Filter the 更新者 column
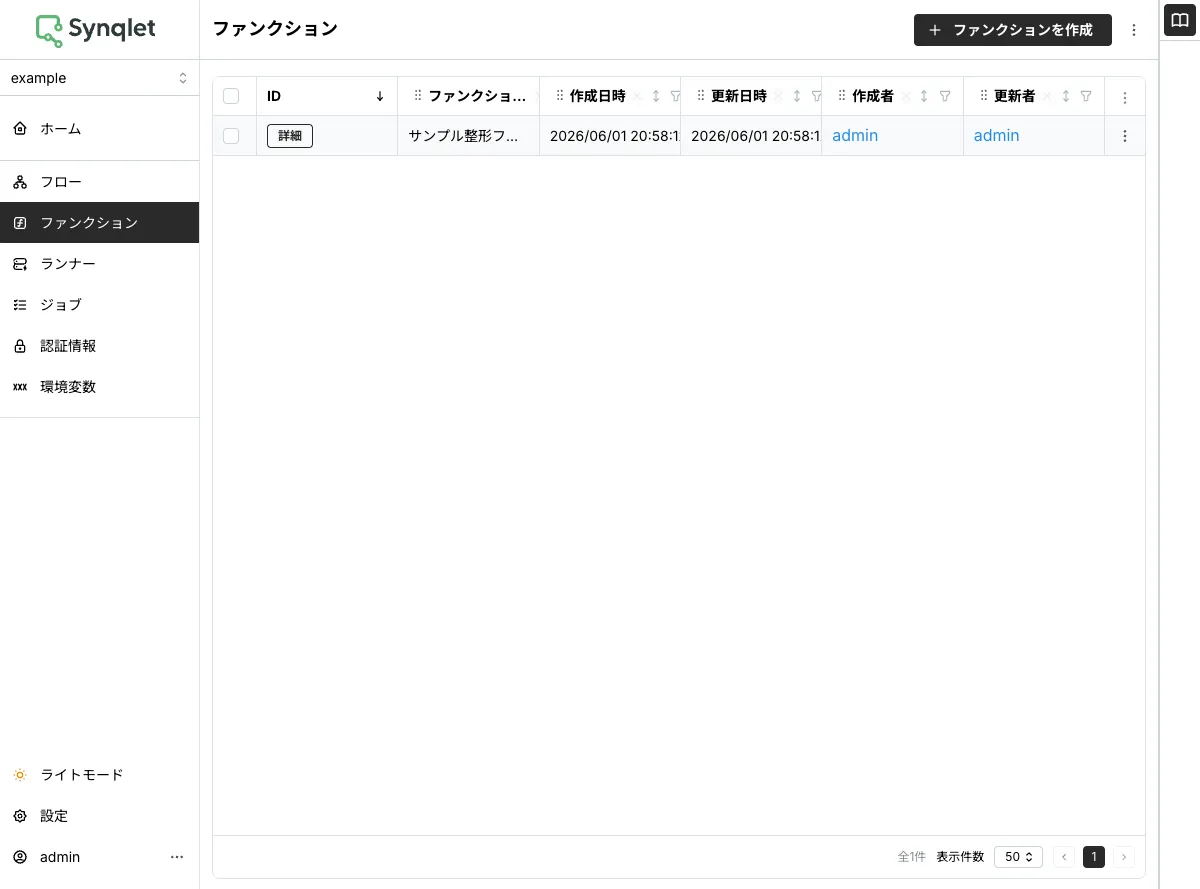1200x889 pixels. coord(1086,97)
